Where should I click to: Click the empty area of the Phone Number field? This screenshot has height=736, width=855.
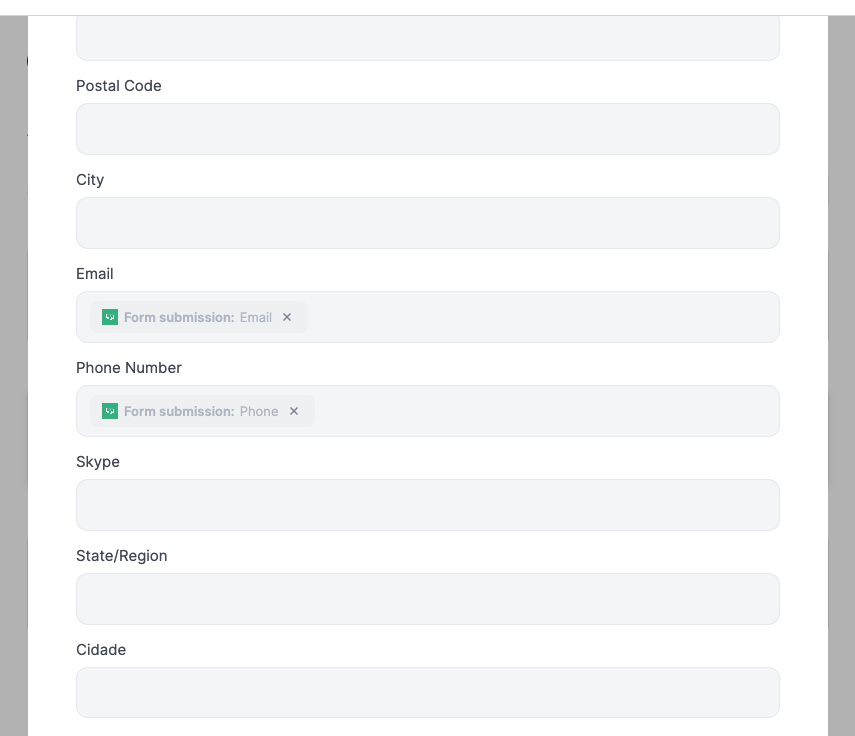(x=545, y=411)
